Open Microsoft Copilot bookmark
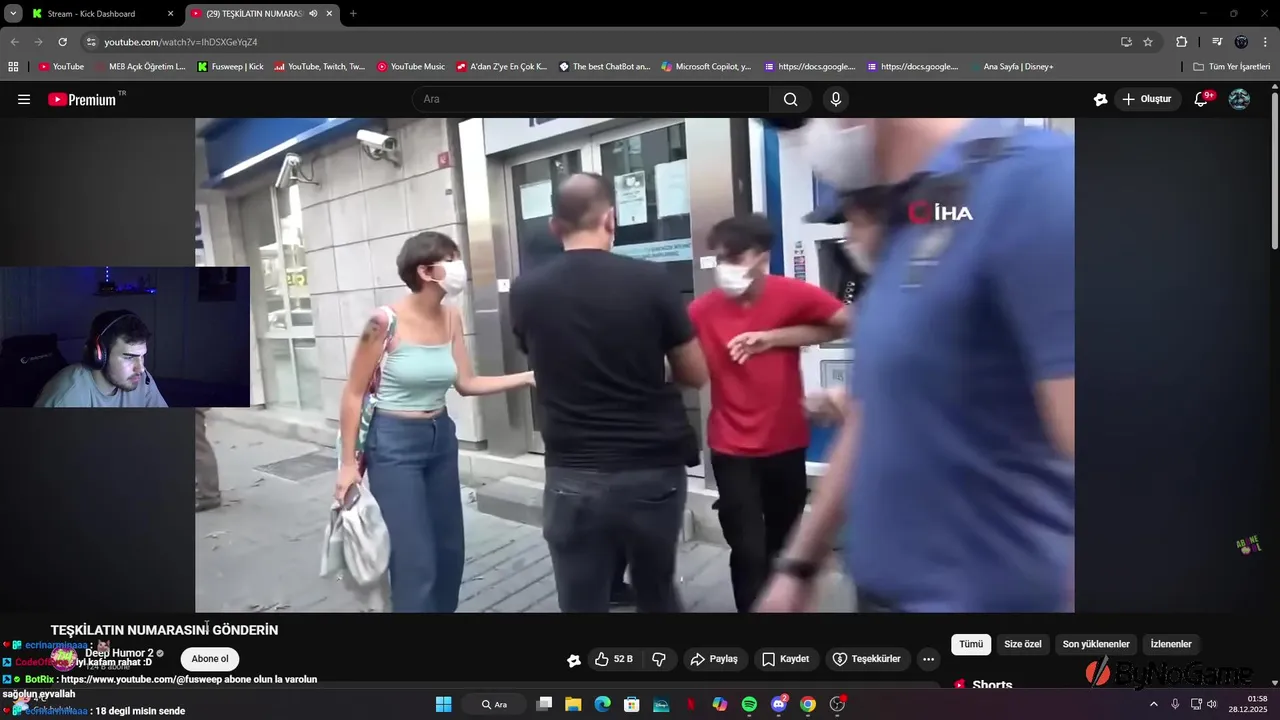1280x720 pixels. (705, 66)
